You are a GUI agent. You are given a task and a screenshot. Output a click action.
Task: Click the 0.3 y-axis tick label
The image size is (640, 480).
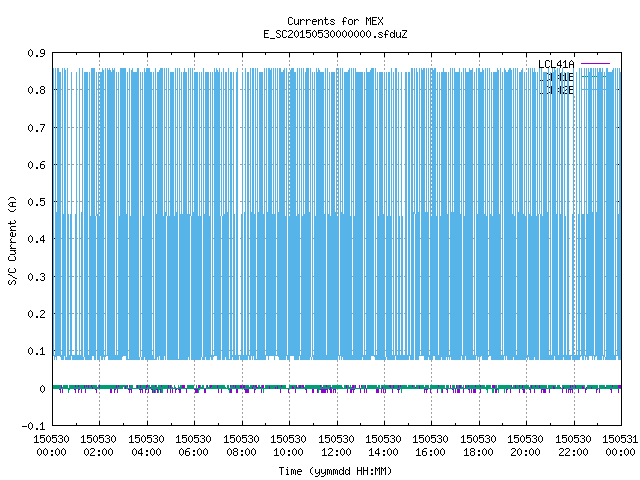click(36, 277)
